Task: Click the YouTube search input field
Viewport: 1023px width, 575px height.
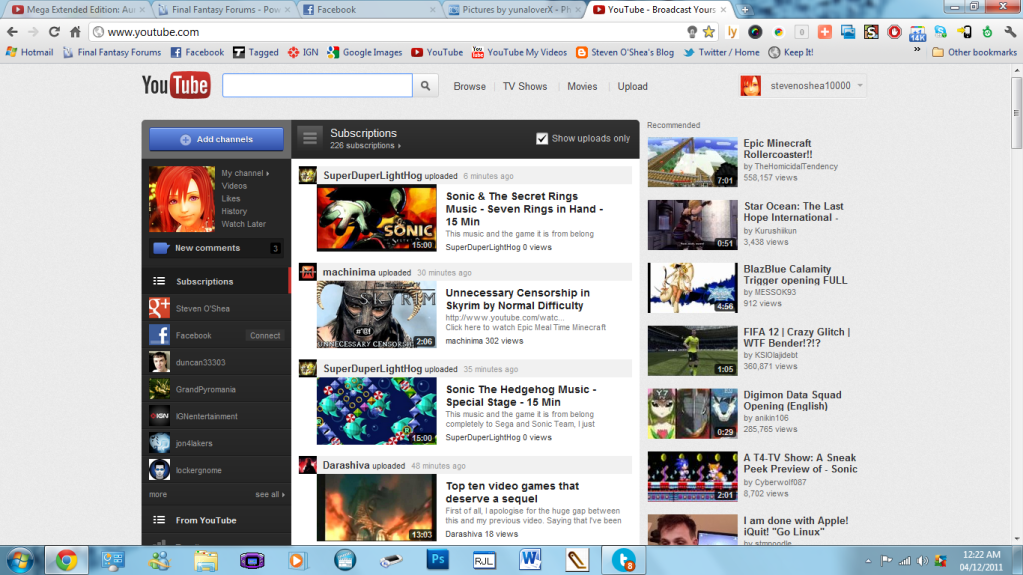Action: 317,85
